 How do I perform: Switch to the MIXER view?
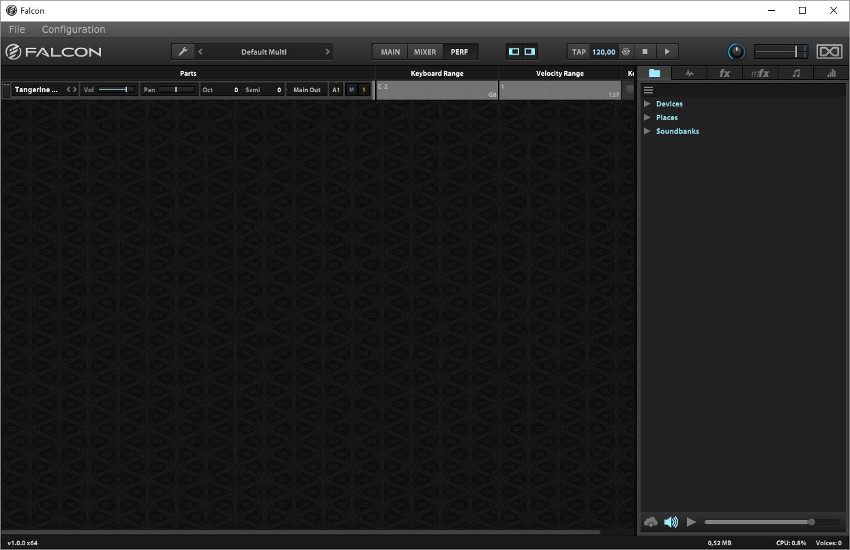[x=424, y=51]
